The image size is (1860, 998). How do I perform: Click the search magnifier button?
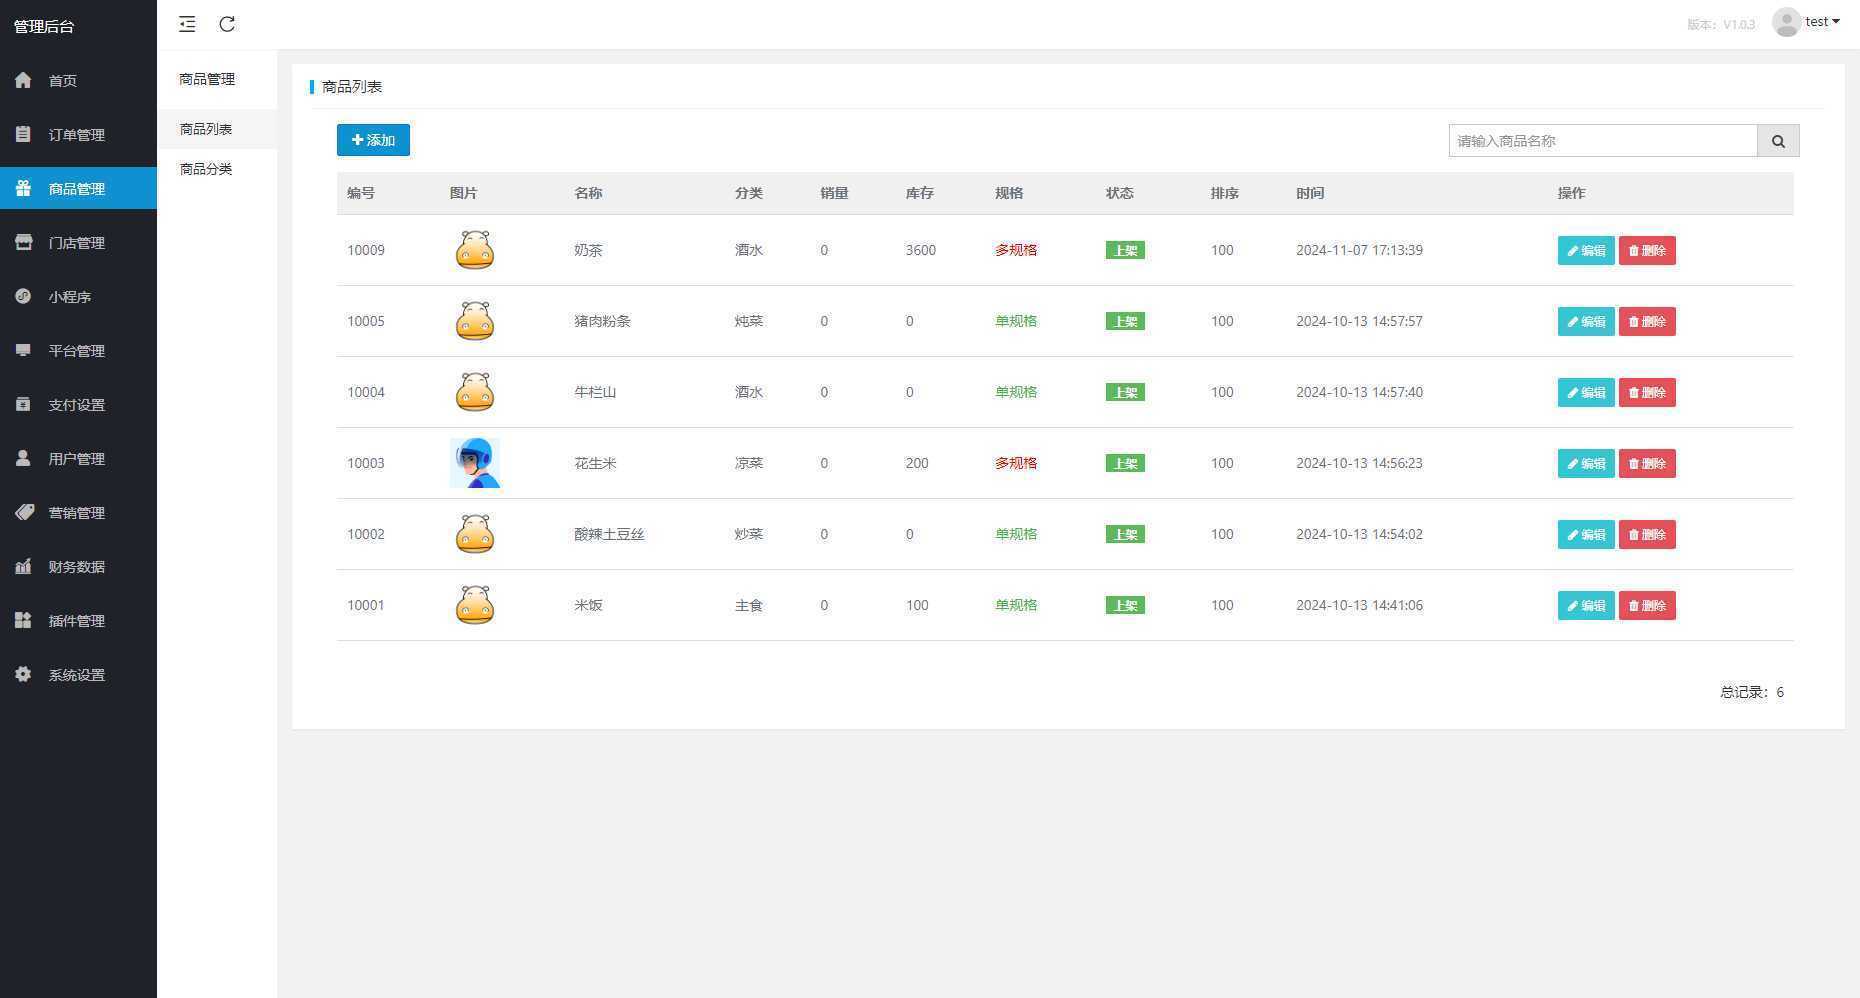coord(1778,141)
